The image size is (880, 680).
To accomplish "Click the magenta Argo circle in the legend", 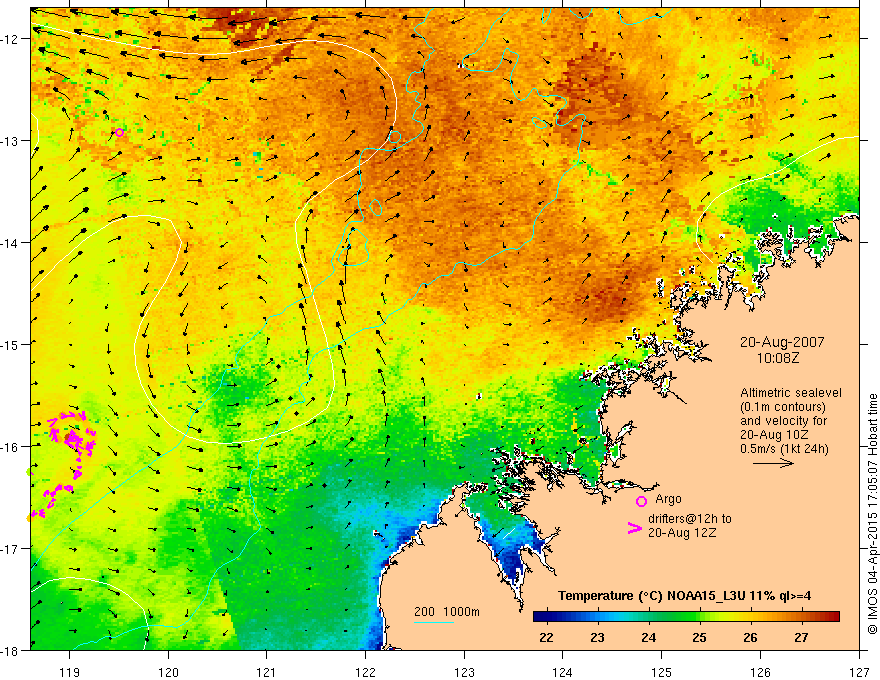I will [641, 501].
